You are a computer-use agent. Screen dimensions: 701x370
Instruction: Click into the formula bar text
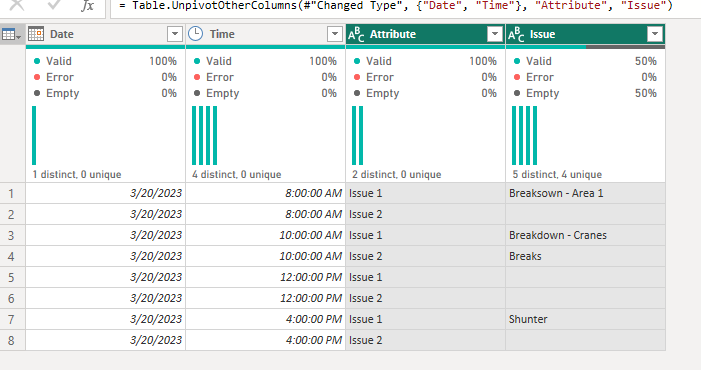pos(396,6)
